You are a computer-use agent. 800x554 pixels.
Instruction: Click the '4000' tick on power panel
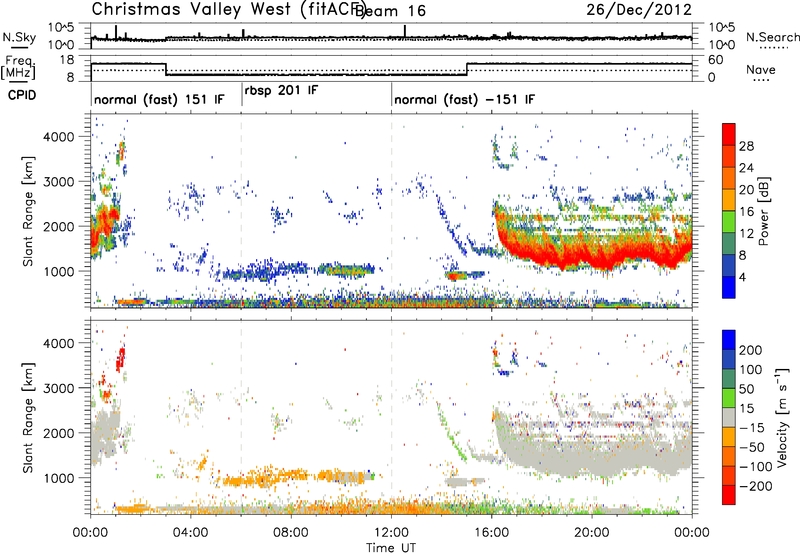(58, 137)
